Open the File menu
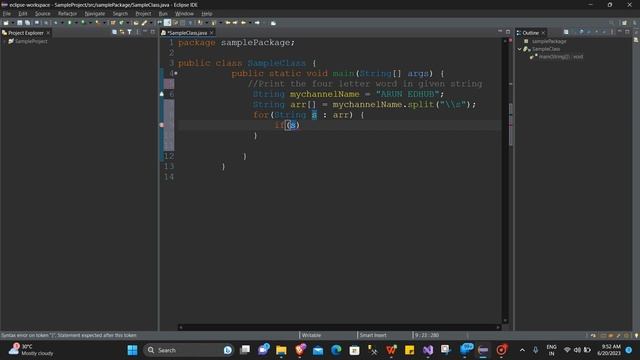 (x=7, y=13)
